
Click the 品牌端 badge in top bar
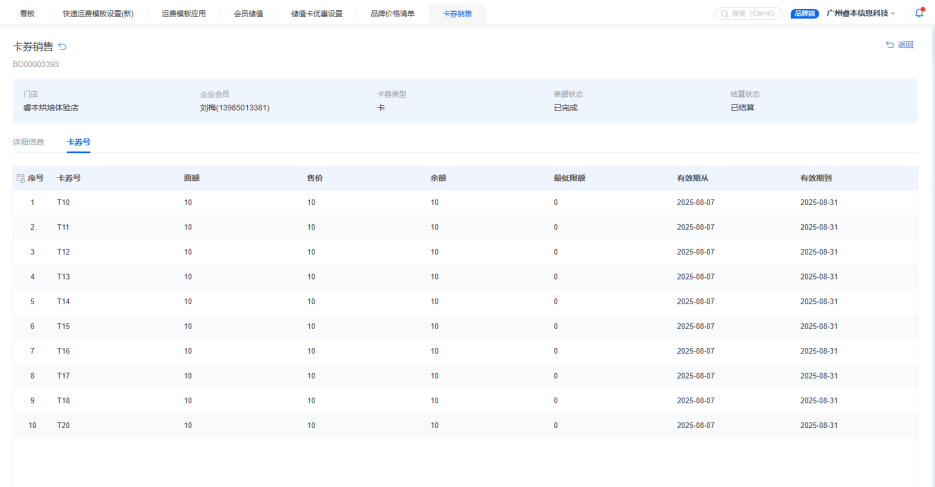click(804, 14)
